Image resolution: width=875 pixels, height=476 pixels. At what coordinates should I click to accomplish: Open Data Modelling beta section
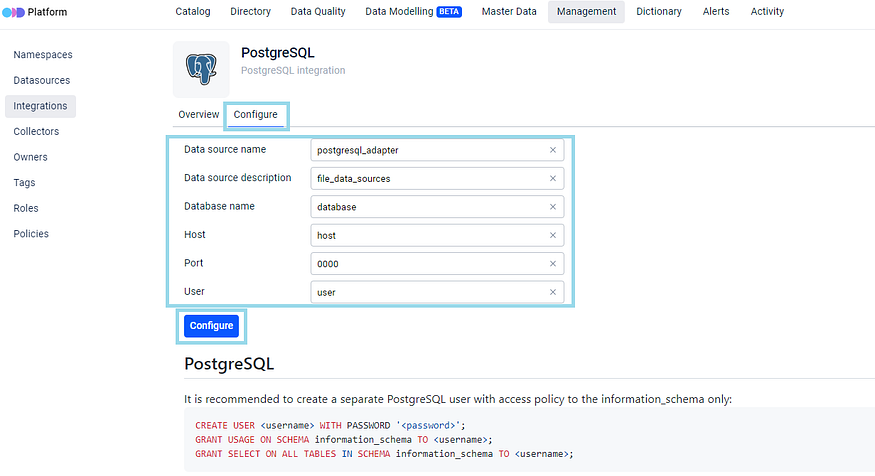[x=413, y=12]
